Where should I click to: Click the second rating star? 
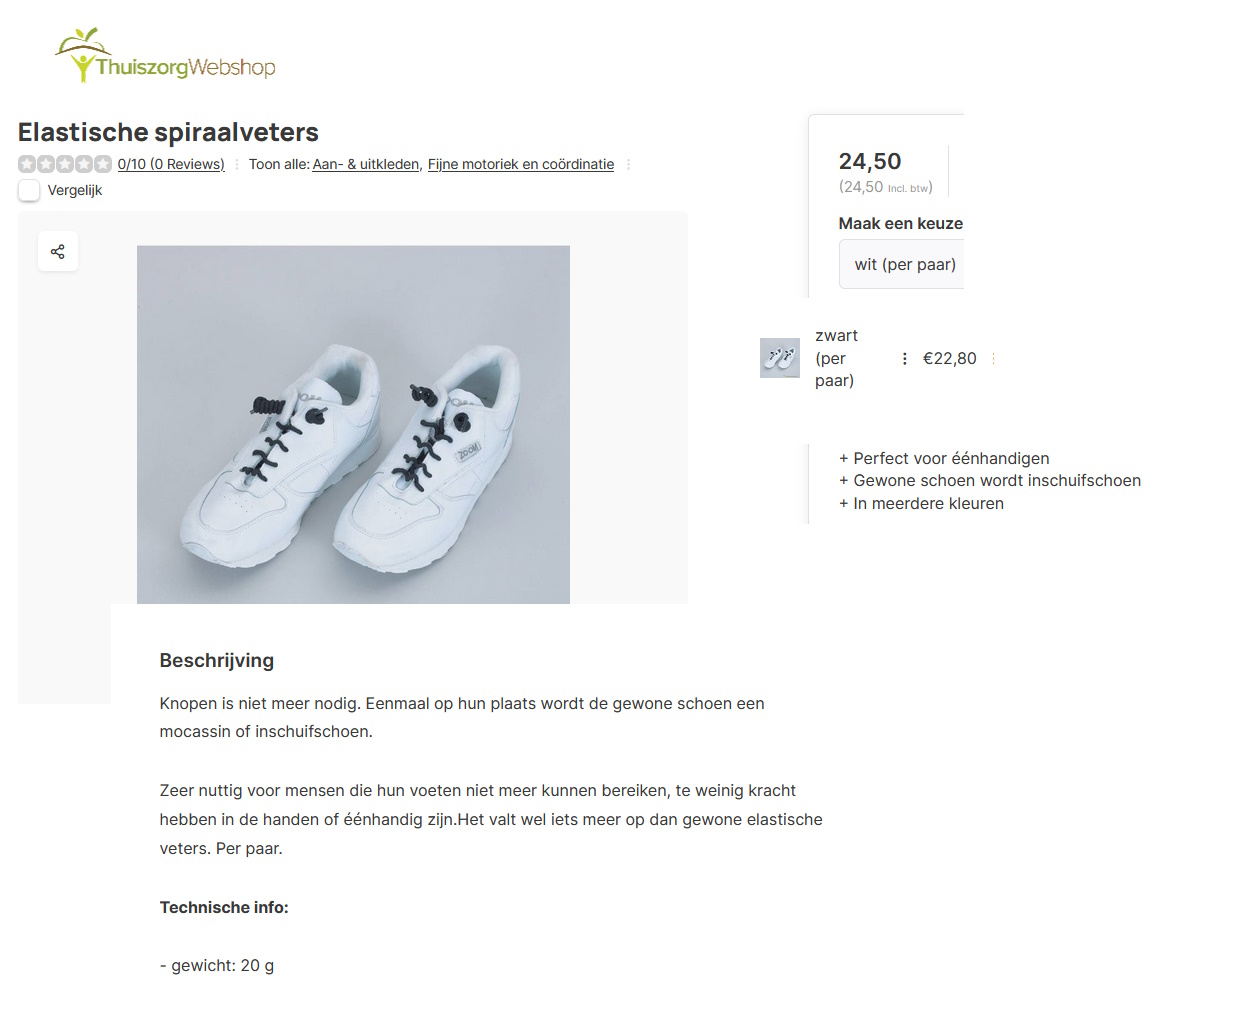point(46,164)
